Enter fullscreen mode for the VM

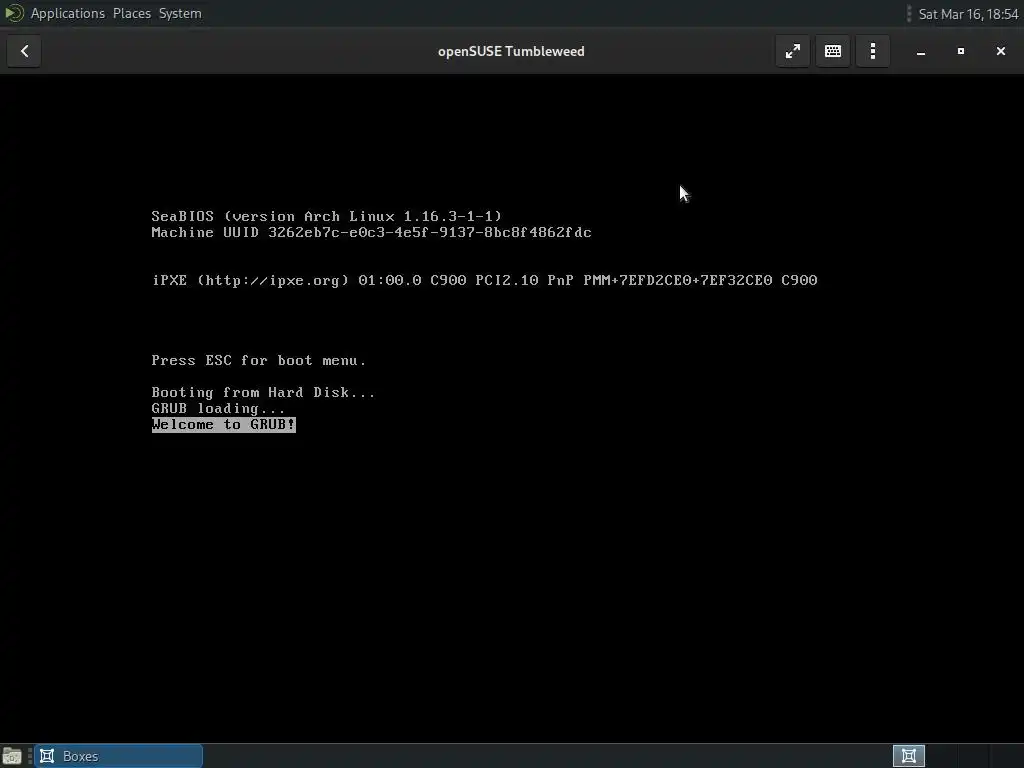(793, 51)
